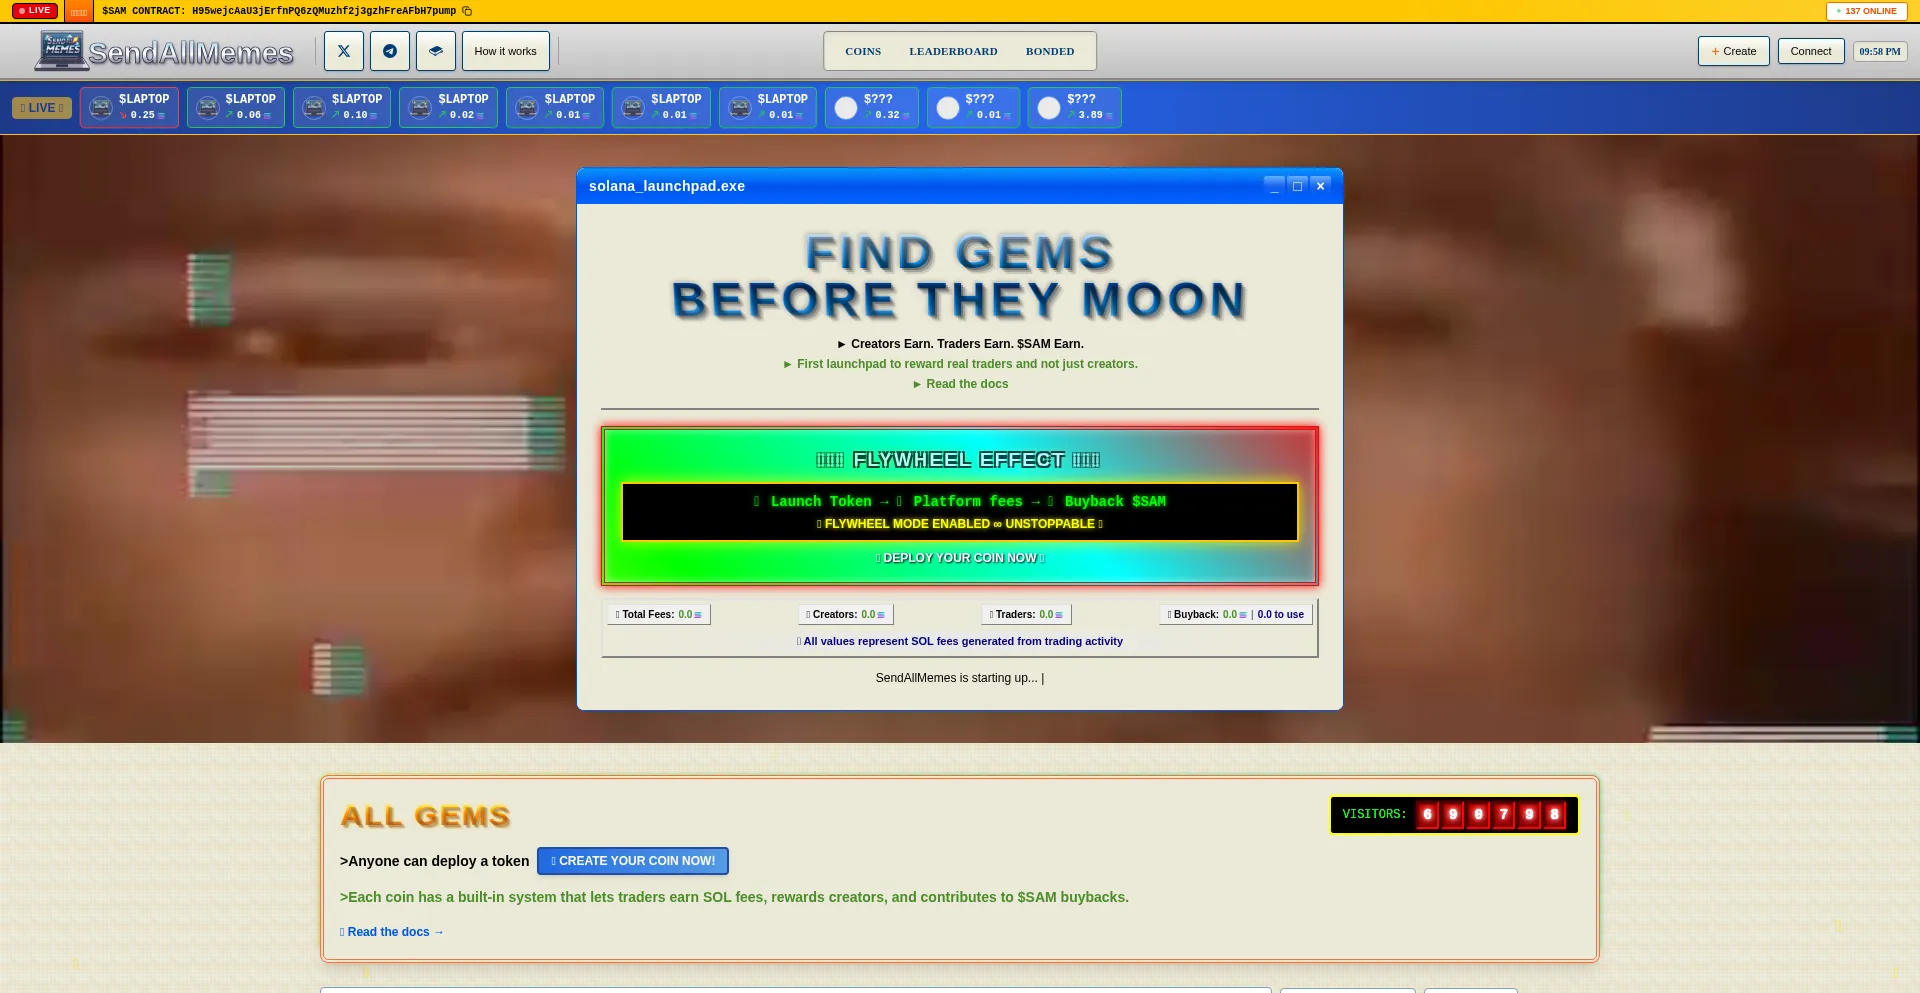
Task: Open the Telegram channel icon
Action: (390, 51)
